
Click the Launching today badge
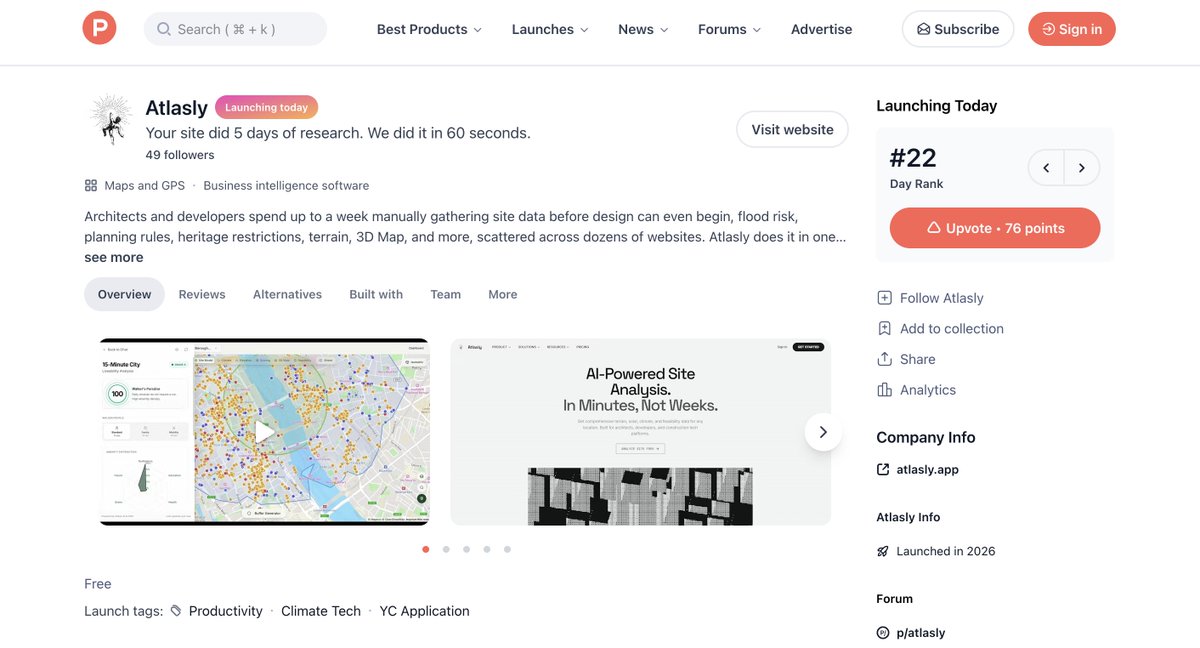click(x=266, y=107)
